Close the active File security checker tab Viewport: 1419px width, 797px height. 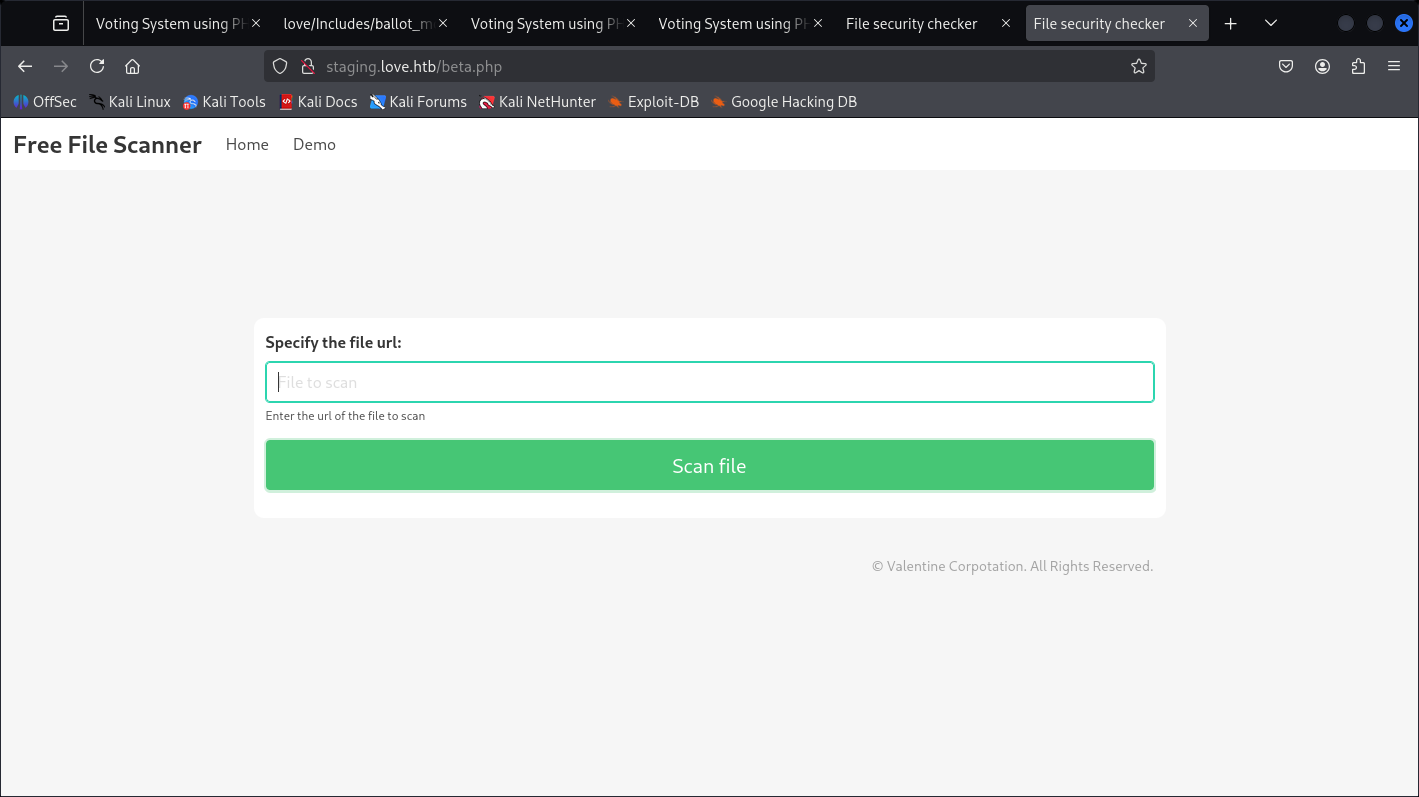1192,23
